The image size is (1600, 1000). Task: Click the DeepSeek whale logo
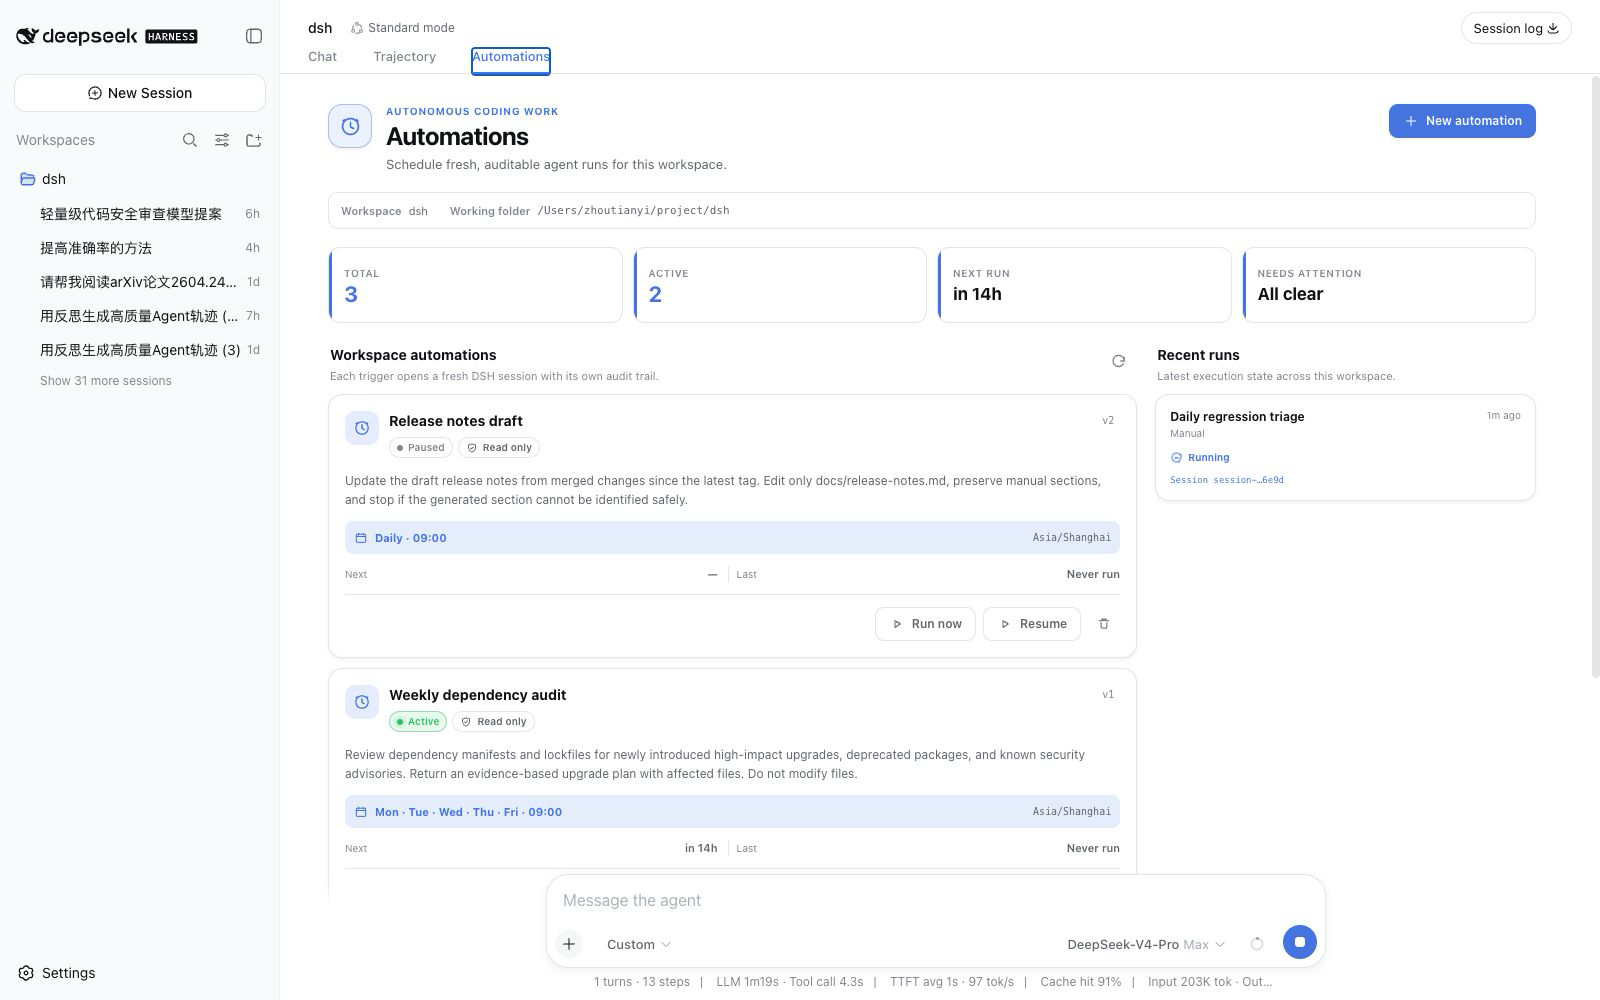[x=27, y=36]
